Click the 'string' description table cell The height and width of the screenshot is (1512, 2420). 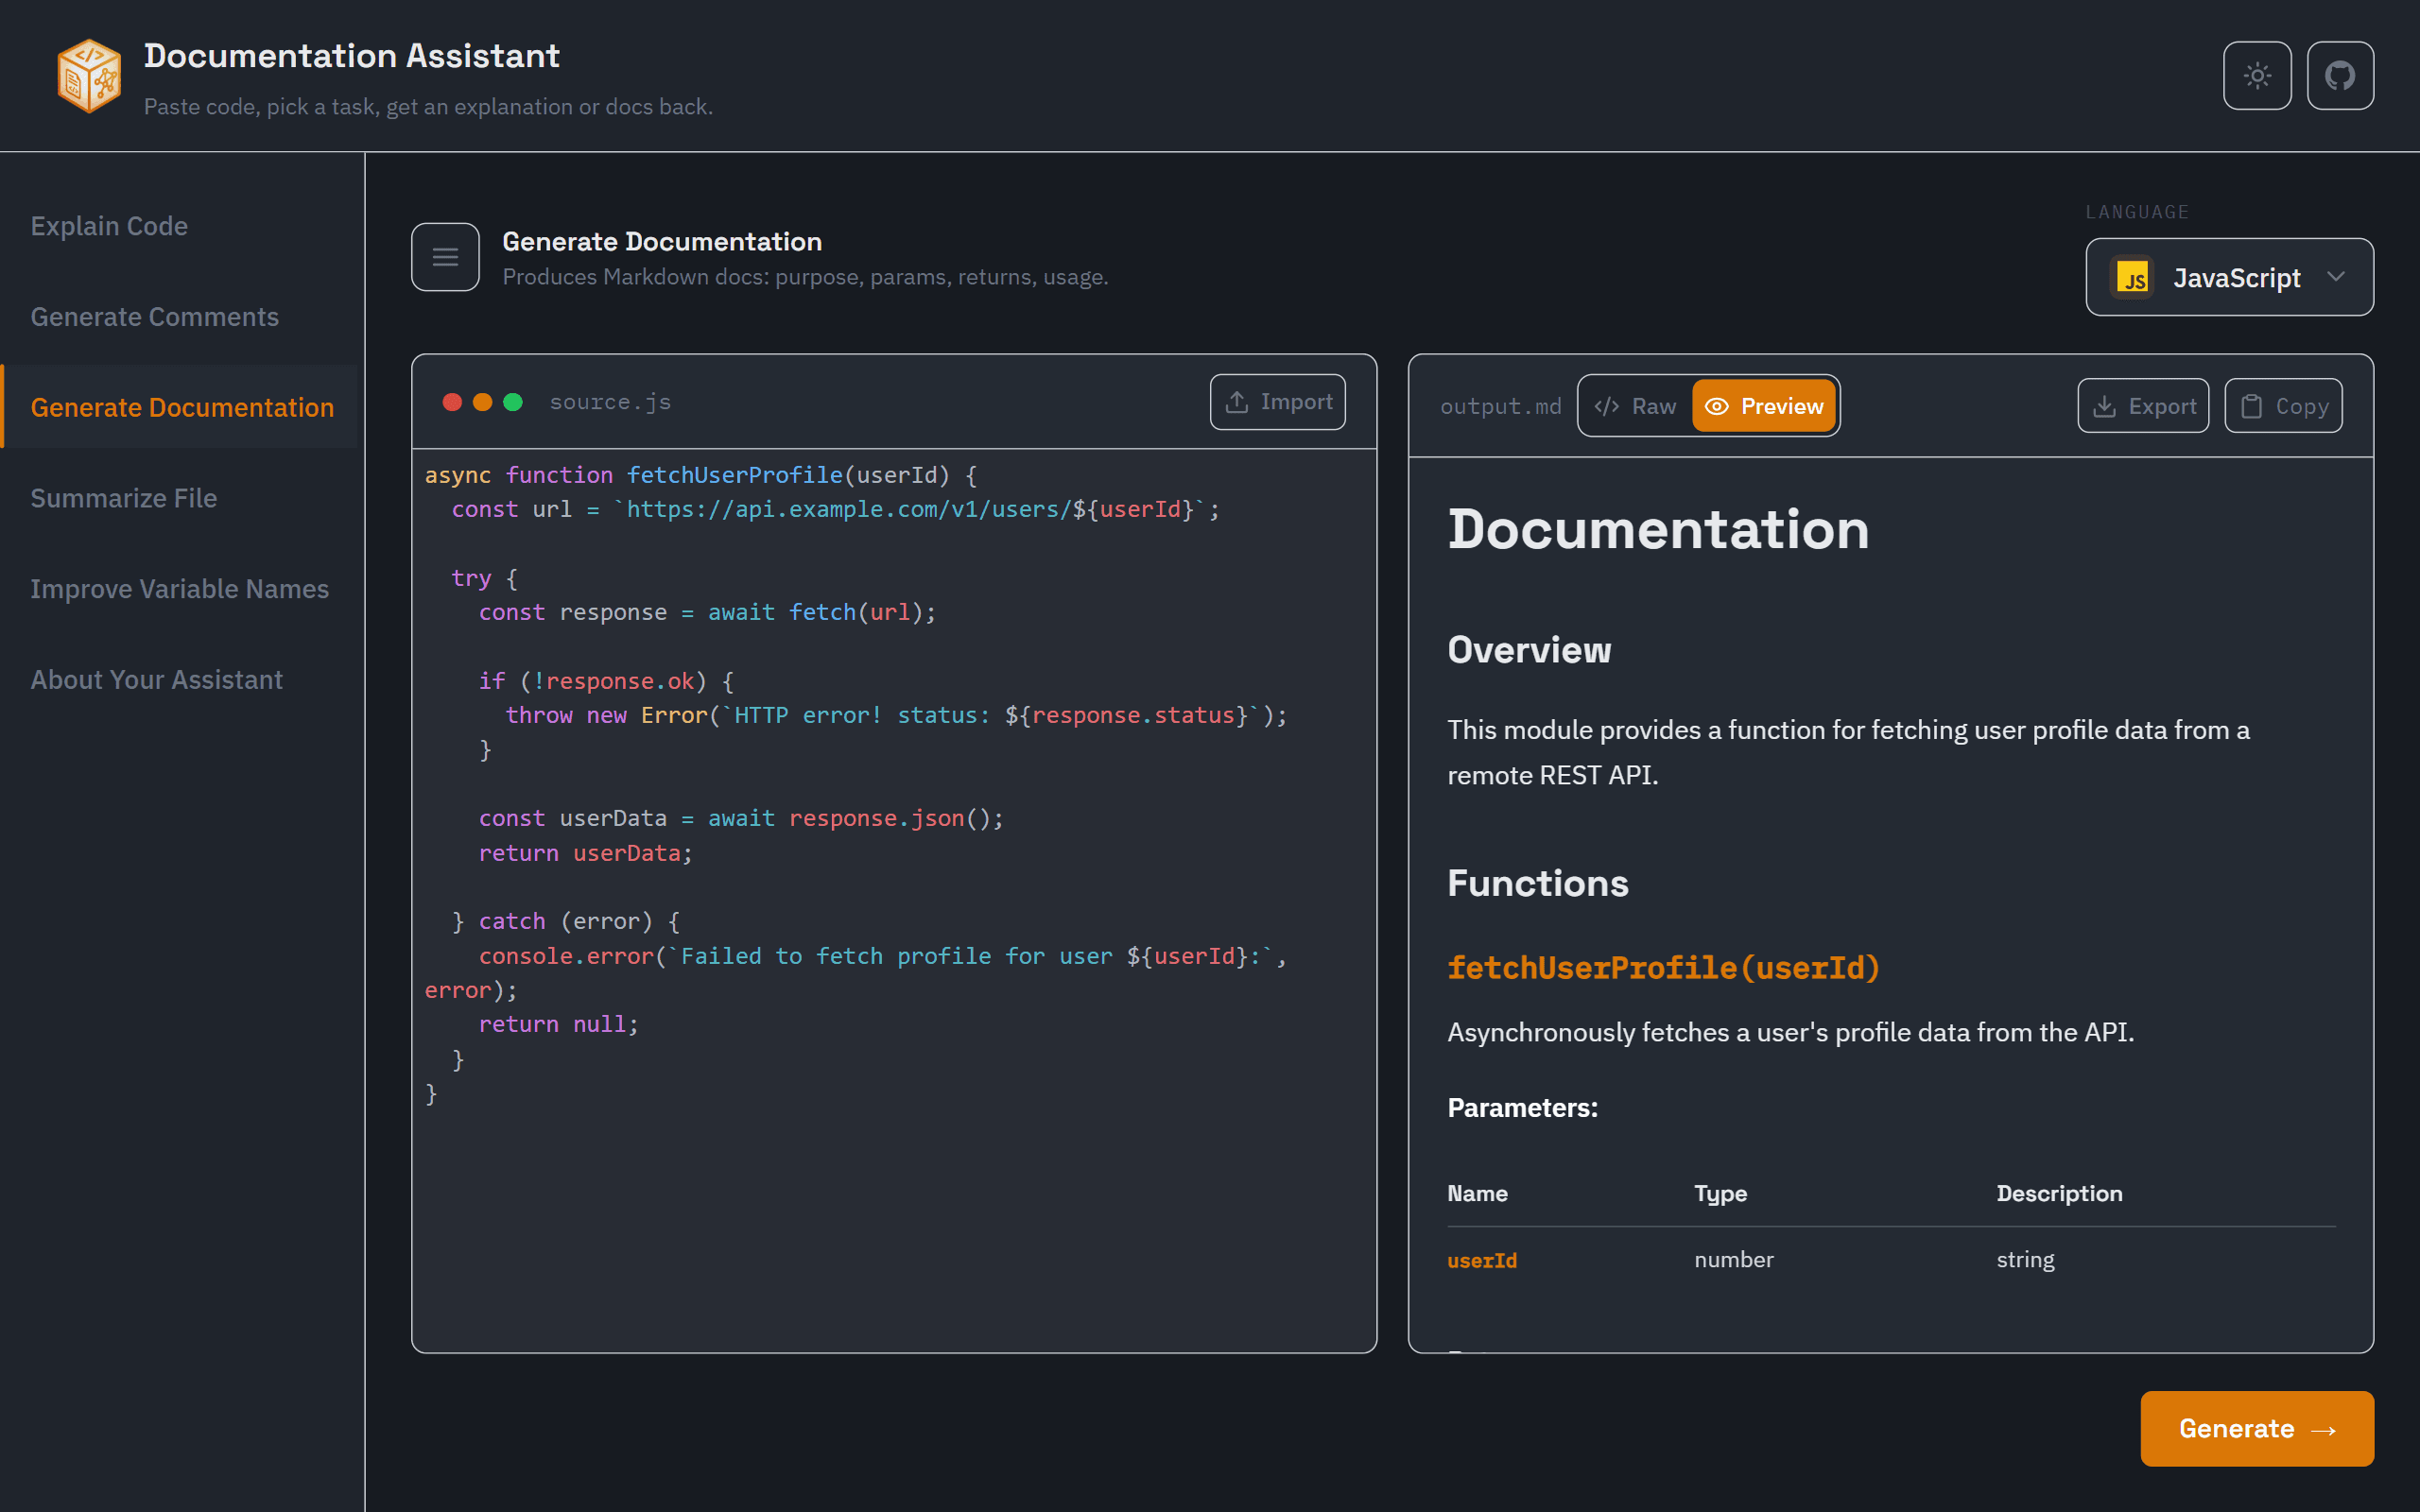click(x=2025, y=1260)
